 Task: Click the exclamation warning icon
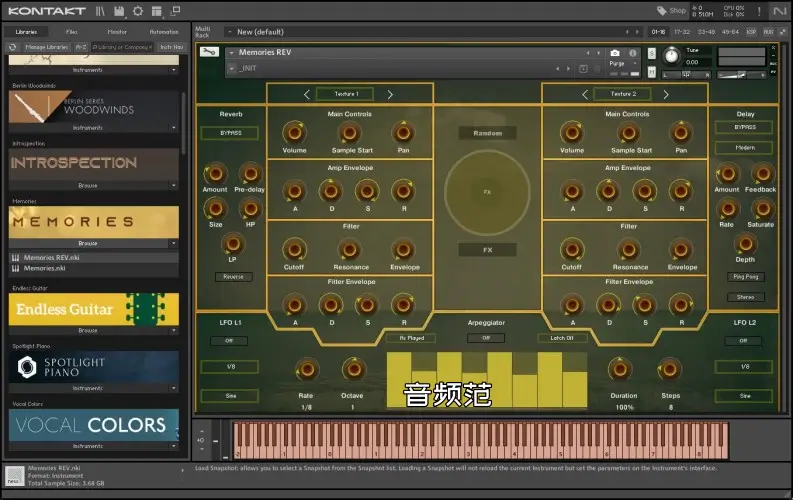tap(759, 11)
